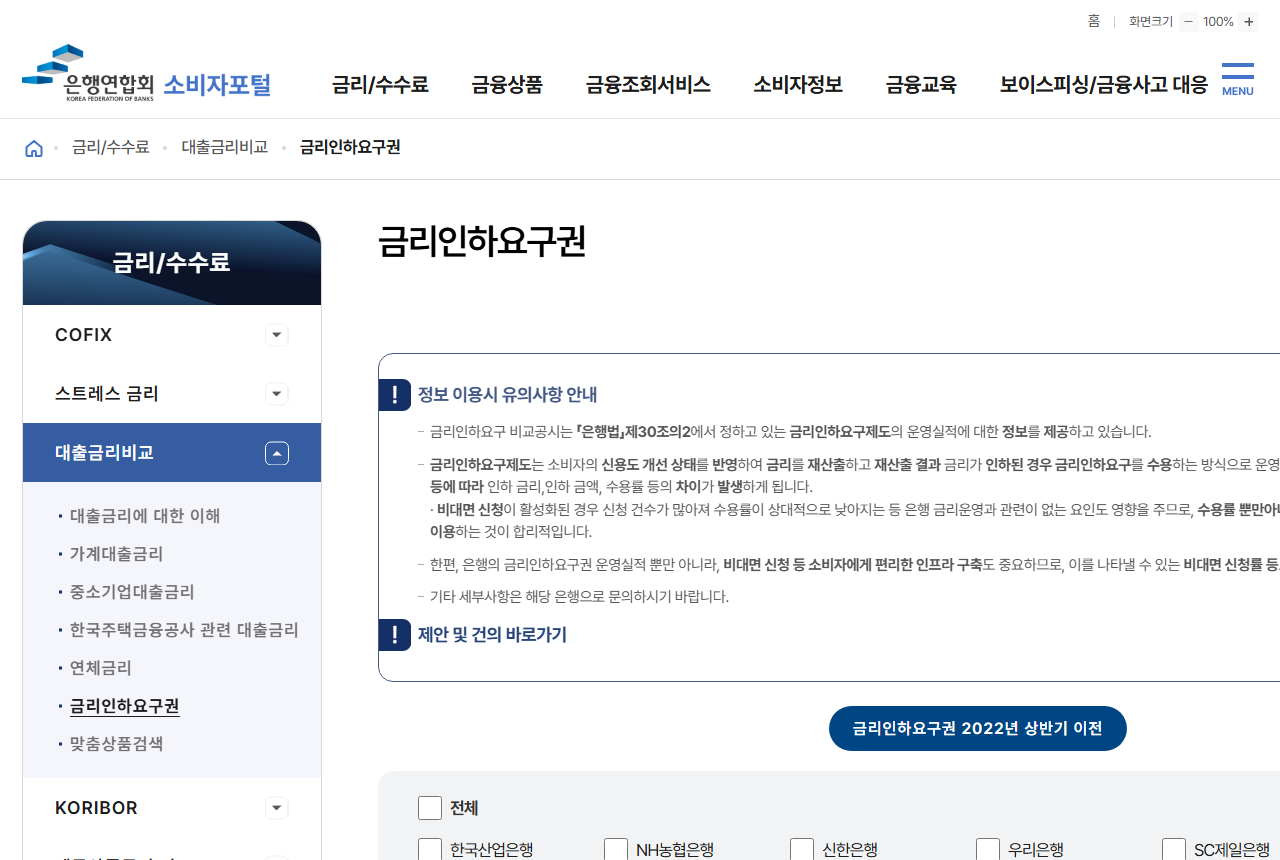Open the hamburger MENU icon
Viewport: 1280px width, 860px height.
pyautogui.click(x=1237, y=80)
